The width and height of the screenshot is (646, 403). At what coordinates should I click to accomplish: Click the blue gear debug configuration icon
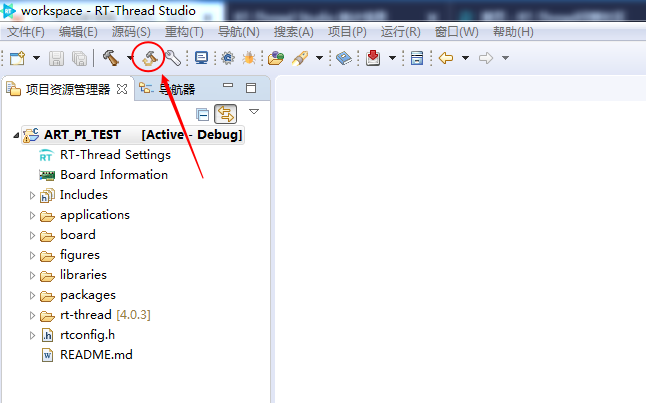pyautogui.click(x=228, y=58)
